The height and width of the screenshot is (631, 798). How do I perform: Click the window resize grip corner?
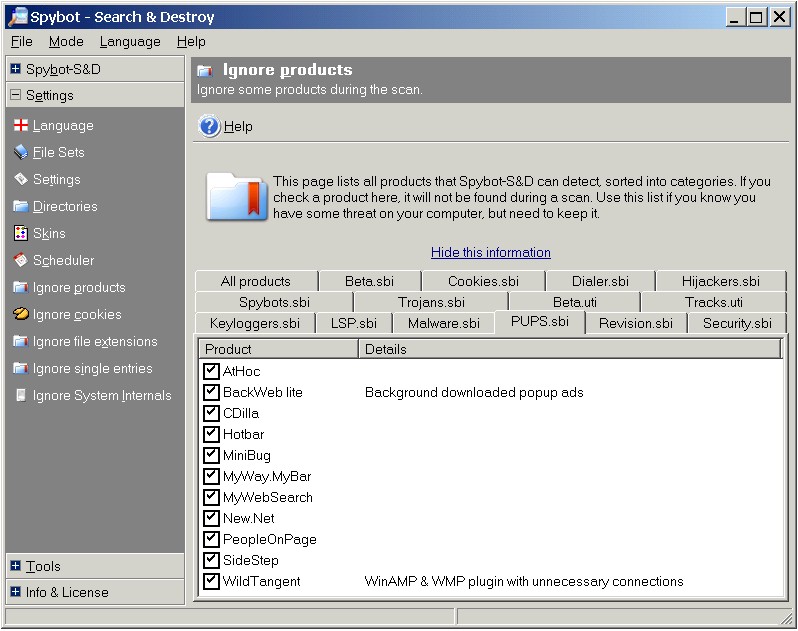[x=787, y=618]
